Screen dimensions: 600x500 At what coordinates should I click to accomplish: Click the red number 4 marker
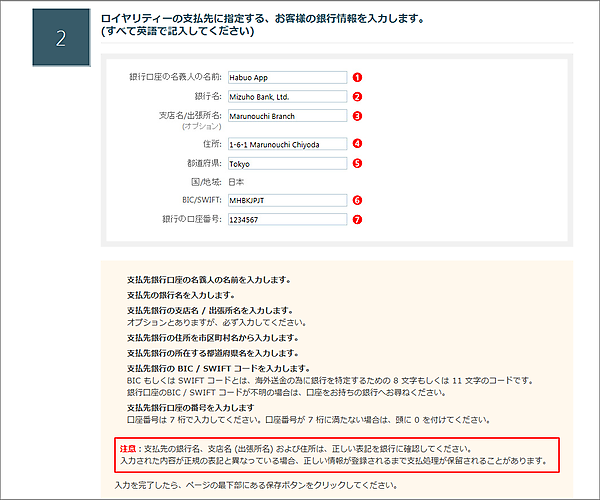[356, 144]
